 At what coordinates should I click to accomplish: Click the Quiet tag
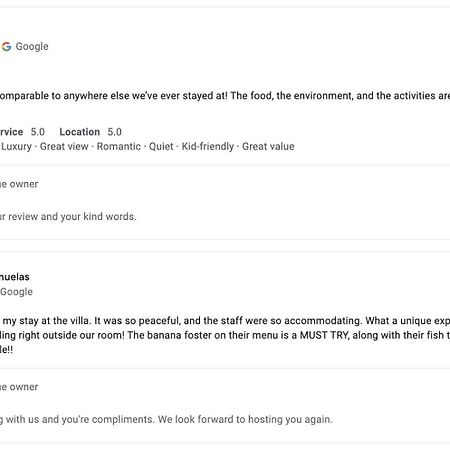click(x=161, y=146)
